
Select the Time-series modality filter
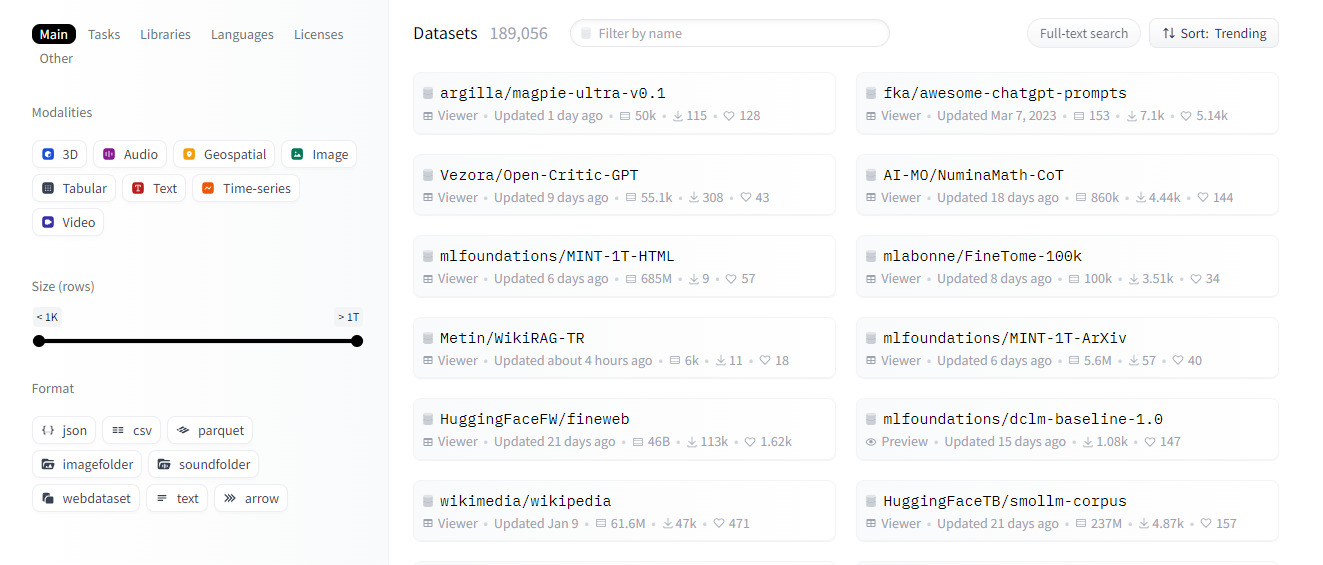[x=246, y=188]
